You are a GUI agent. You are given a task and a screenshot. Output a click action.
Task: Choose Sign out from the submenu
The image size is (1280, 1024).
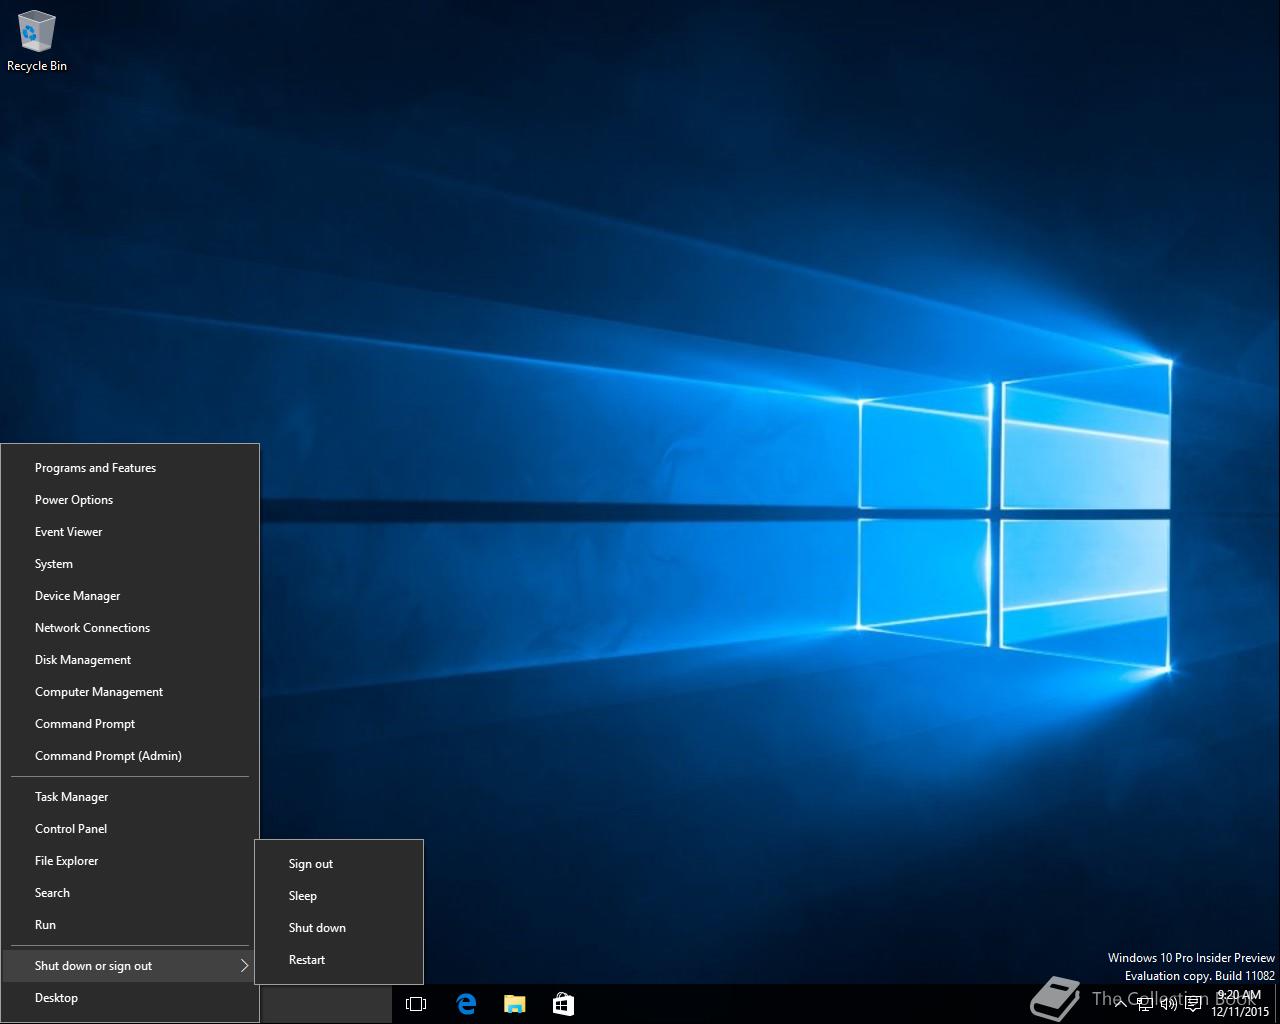[339, 864]
